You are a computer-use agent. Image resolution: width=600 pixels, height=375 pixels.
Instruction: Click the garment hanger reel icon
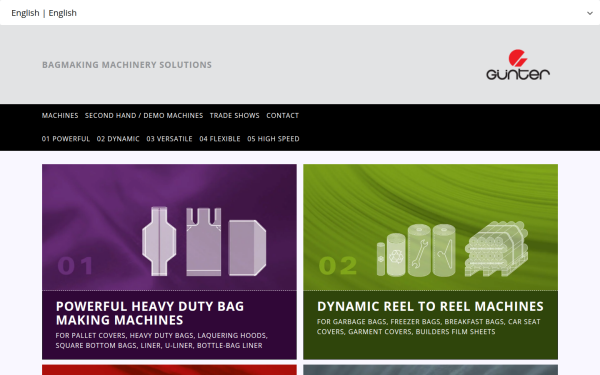click(444, 250)
